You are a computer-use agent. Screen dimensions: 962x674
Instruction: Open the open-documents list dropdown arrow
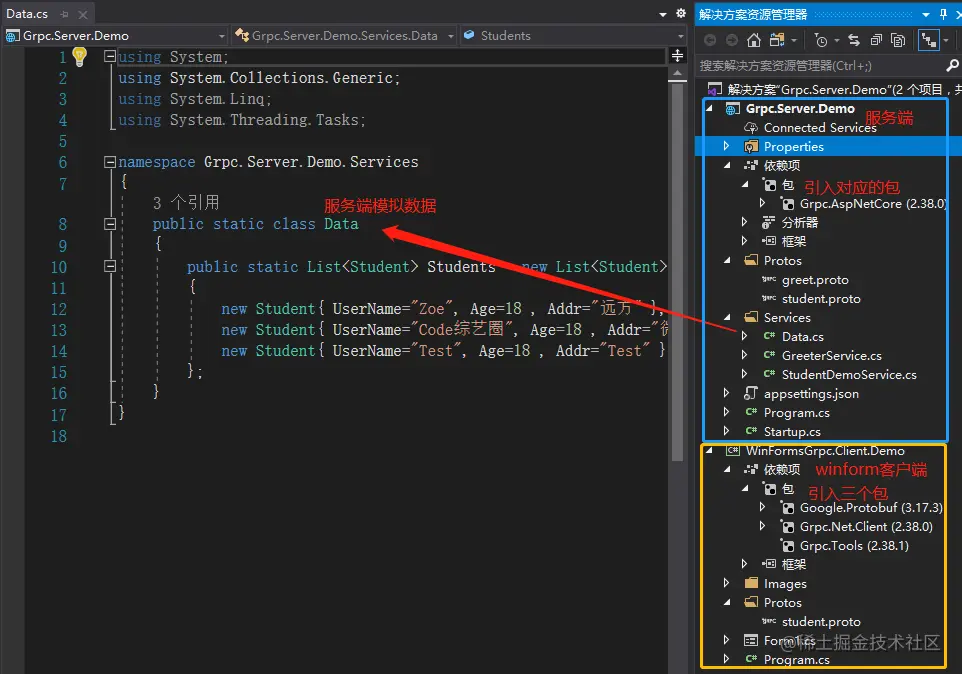coord(663,14)
